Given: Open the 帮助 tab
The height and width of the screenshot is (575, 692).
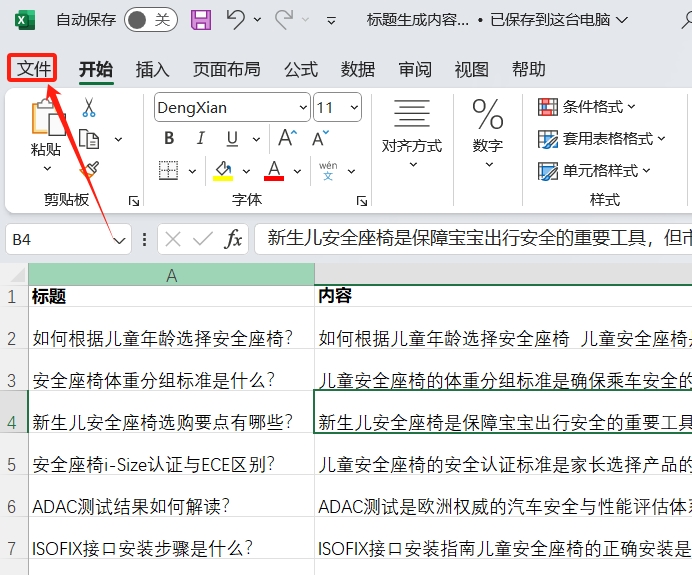Looking at the screenshot, I should [x=528, y=69].
